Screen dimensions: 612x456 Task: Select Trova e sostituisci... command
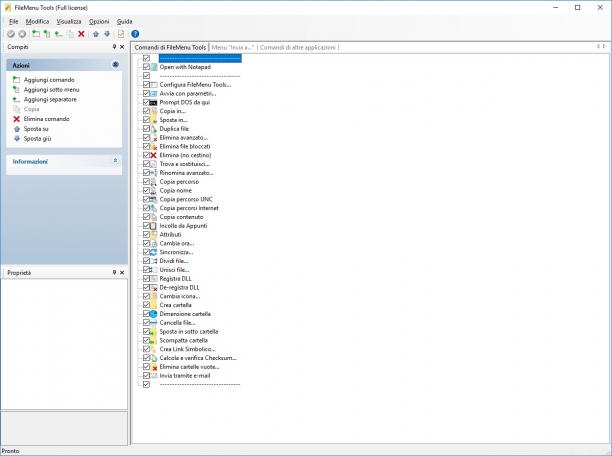185,164
